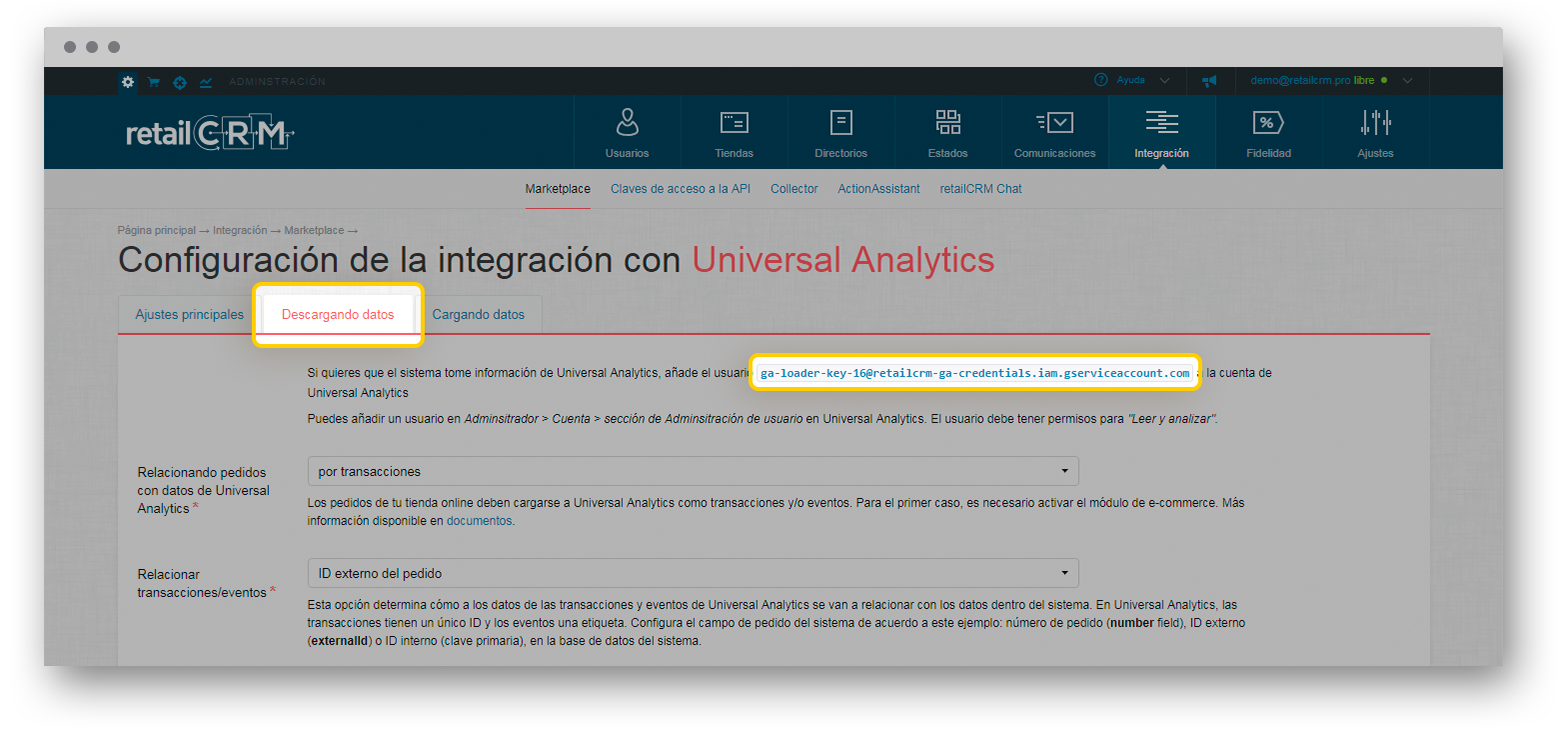Open the 'por transacciones' dropdown

[693, 471]
